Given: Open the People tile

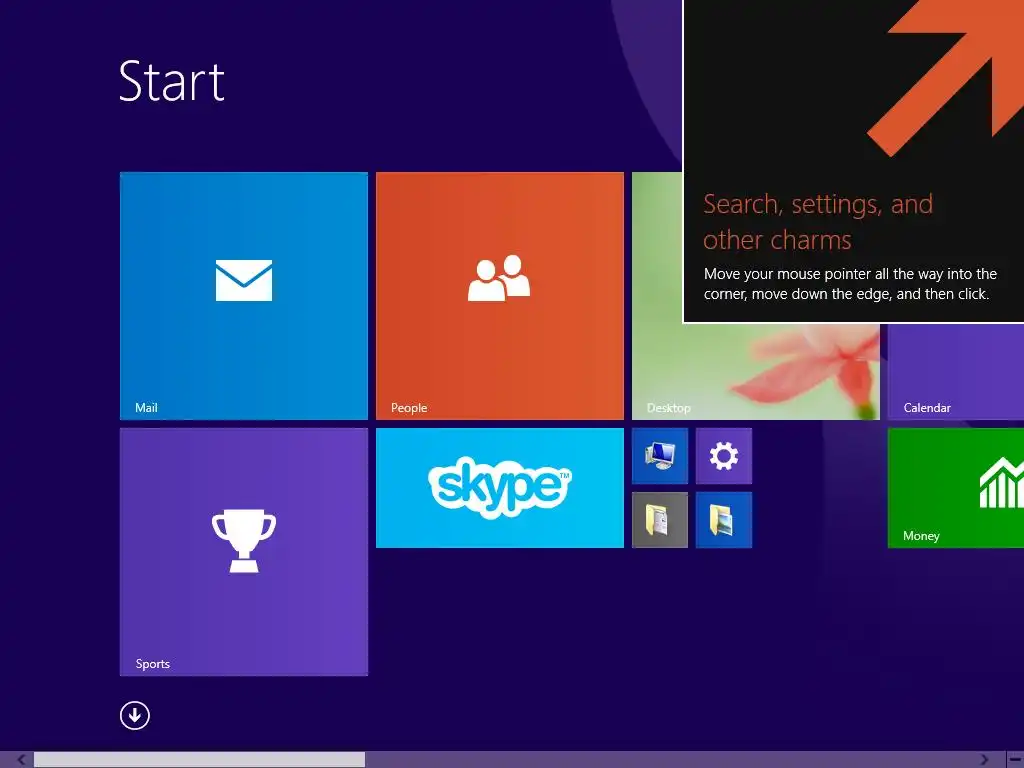Looking at the screenshot, I should pos(500,296).
